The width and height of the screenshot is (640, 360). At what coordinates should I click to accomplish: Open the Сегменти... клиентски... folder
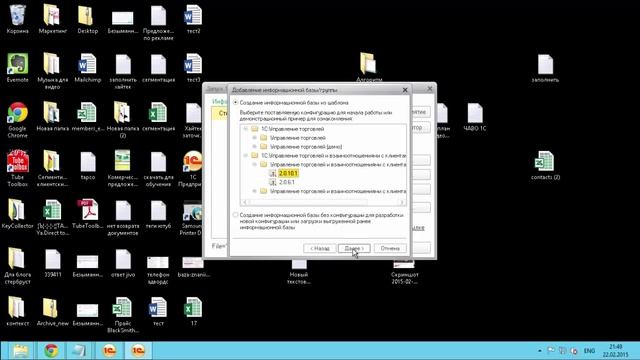(52, 168)
